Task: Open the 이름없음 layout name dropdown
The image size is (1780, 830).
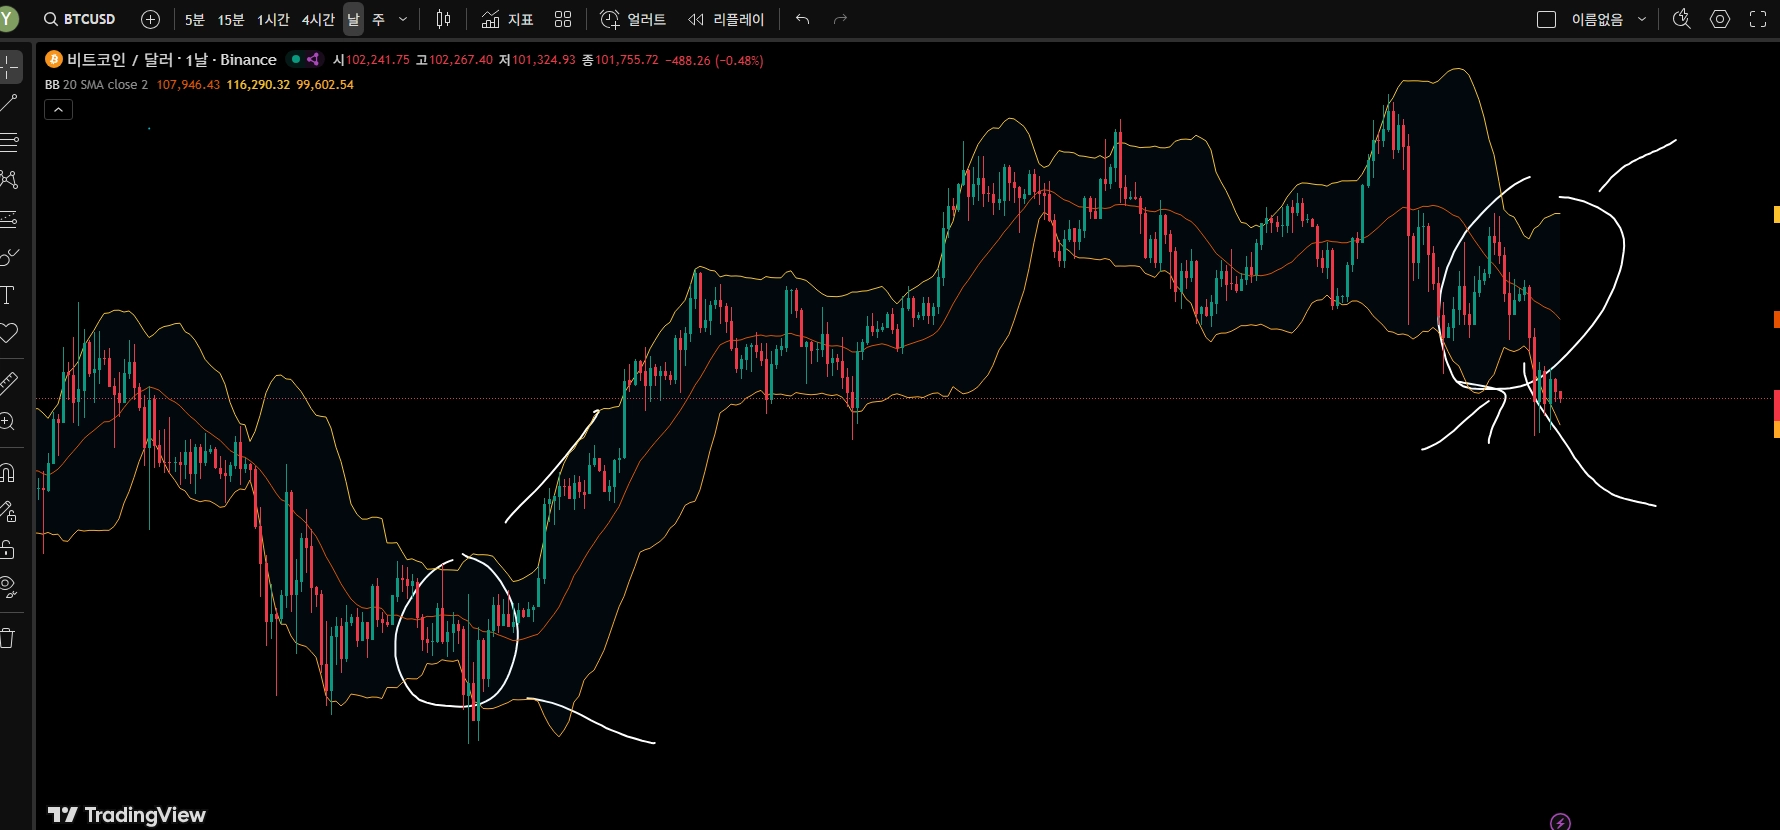Action: pyautogui.click(x=1607, y=19)
